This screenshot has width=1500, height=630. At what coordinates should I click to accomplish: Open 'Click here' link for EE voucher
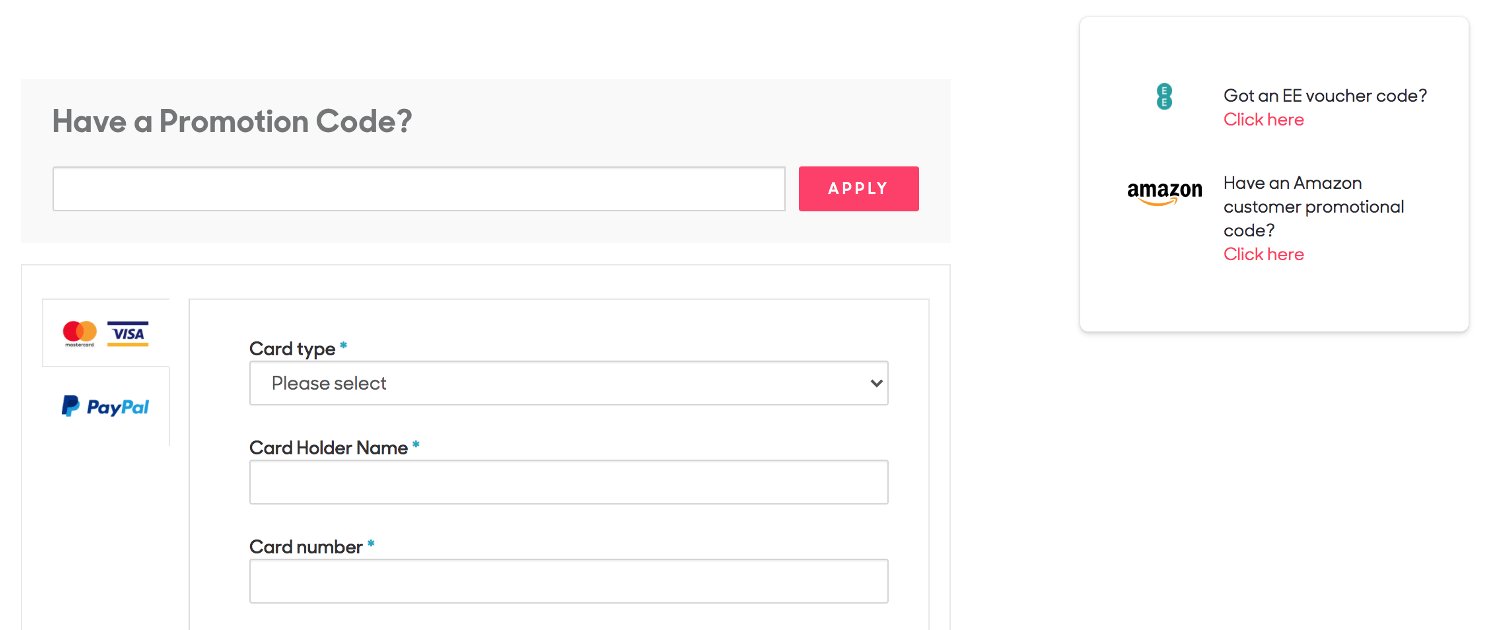pos(1264,119)
